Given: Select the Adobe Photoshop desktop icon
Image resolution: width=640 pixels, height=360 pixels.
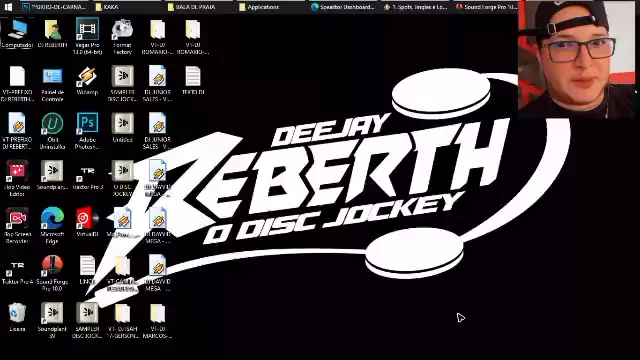Looking at the screenshot, I should [x=87, y=131].
